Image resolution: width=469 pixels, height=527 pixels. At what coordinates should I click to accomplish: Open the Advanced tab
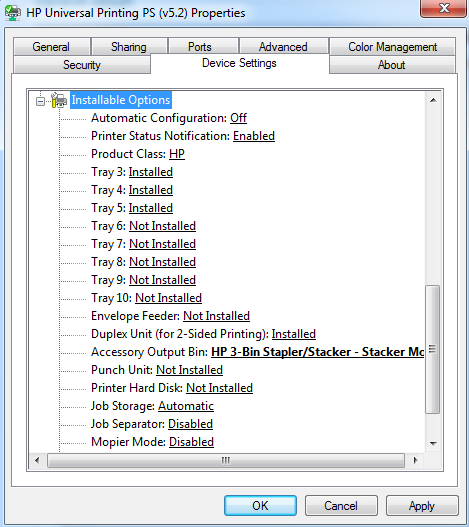[283, 47]
